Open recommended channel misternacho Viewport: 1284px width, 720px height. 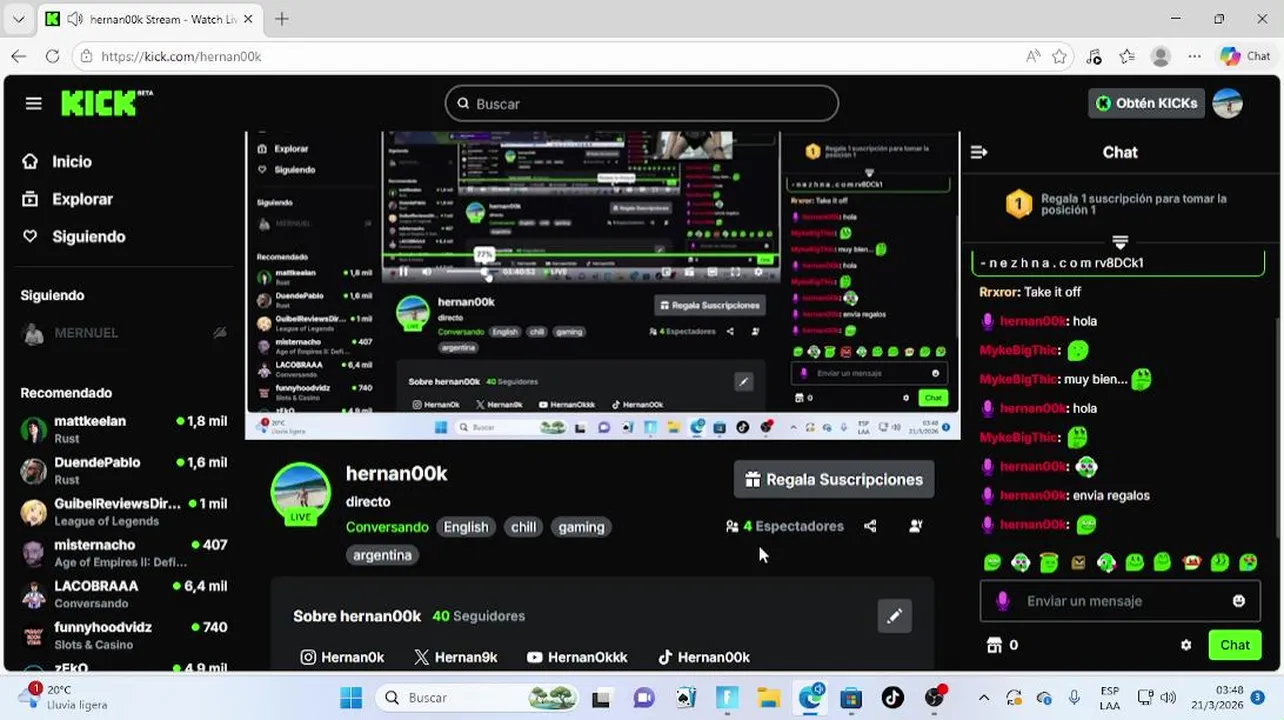(124, 553)
